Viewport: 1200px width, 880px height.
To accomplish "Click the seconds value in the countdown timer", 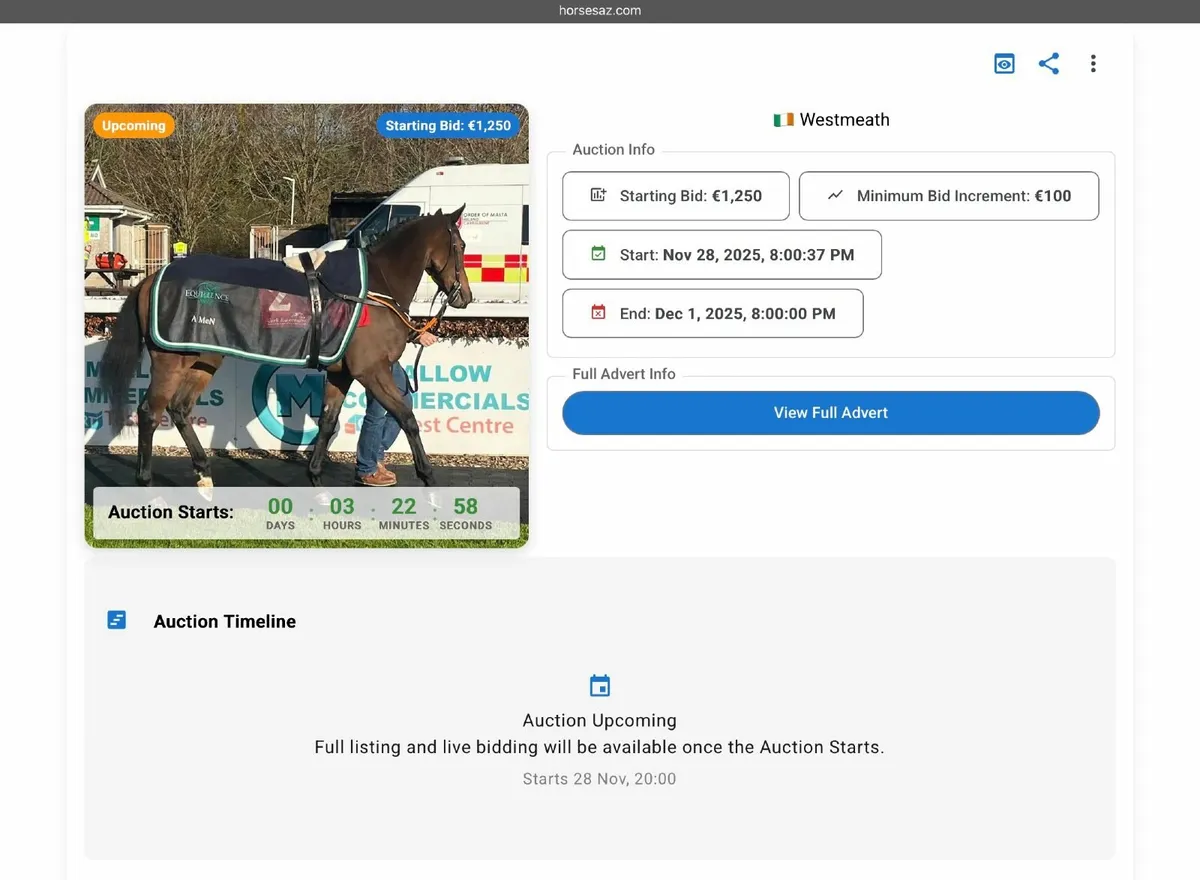I will tap(465, 506).
